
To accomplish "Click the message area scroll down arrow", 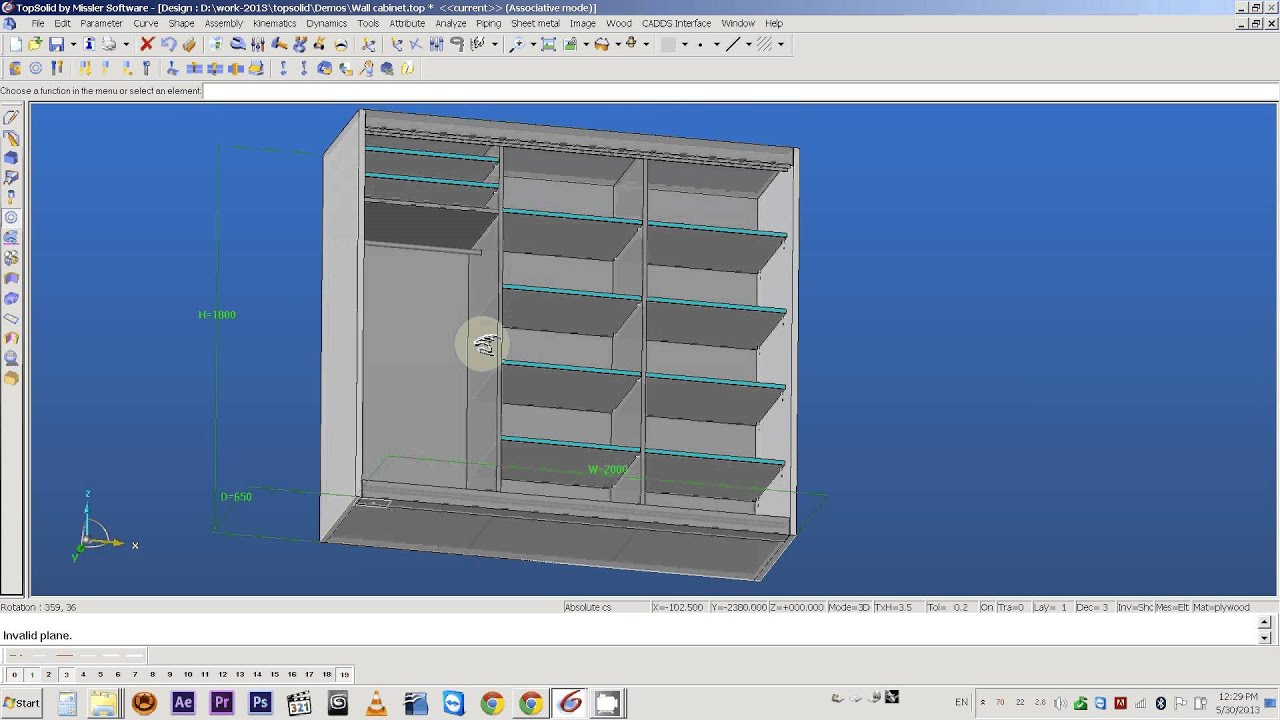I will [x=1264, y=638].
